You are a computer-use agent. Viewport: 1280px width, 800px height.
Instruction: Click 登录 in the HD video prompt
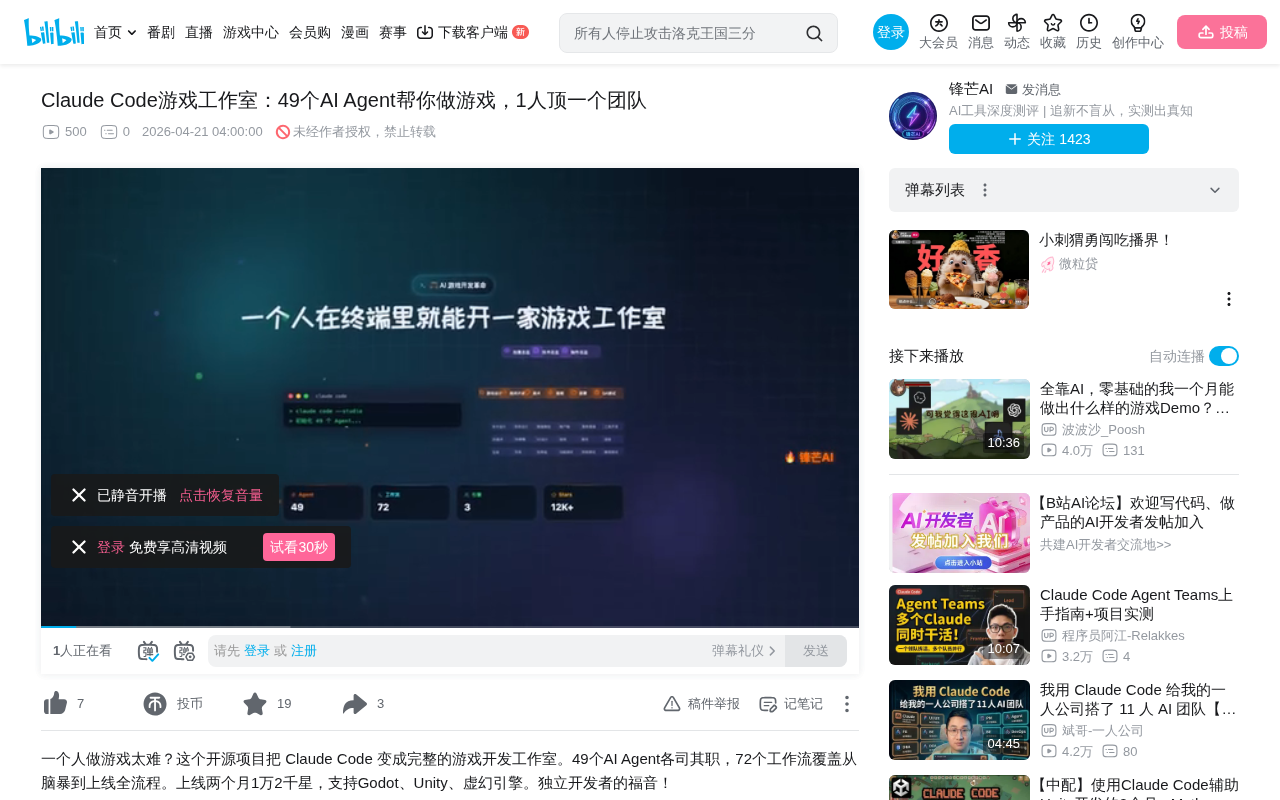111,547
